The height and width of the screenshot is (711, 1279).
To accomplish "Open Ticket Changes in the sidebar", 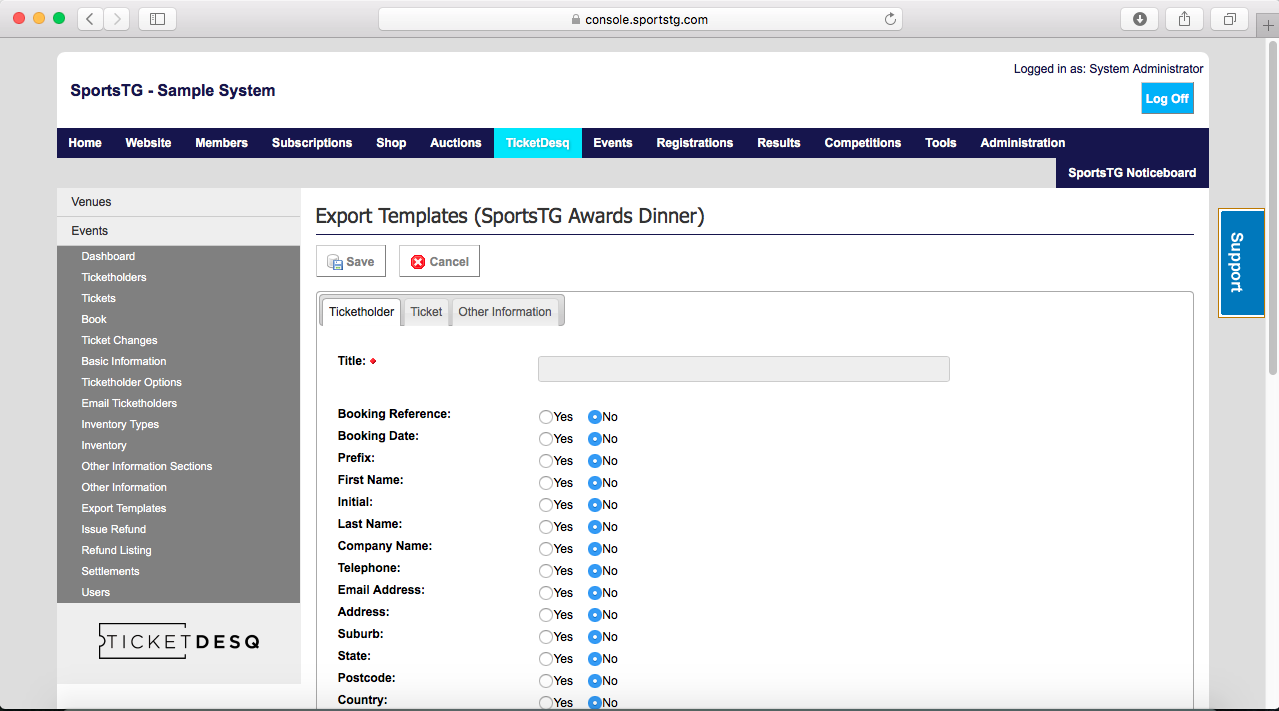I will tap(119, 341).
